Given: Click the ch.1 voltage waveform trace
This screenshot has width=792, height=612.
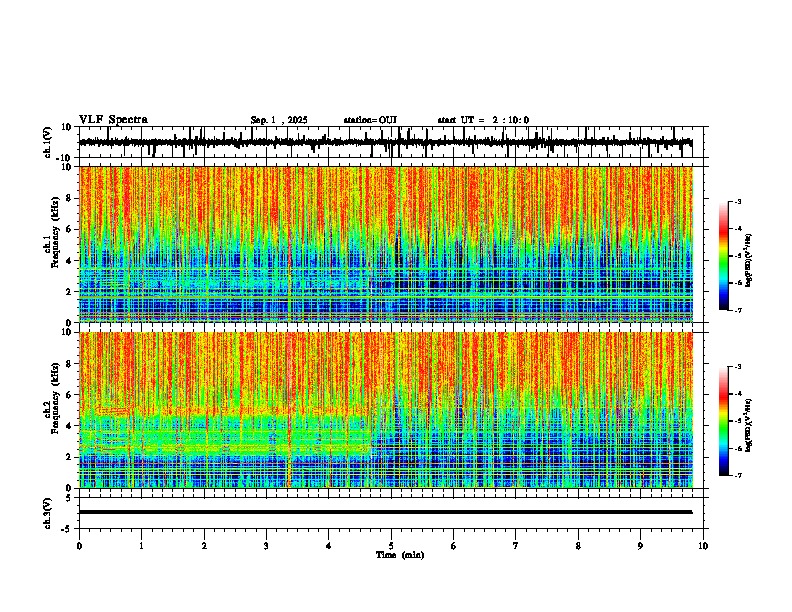Looking at the screenshot, I should pyautogui.click(x=385, y=142).
